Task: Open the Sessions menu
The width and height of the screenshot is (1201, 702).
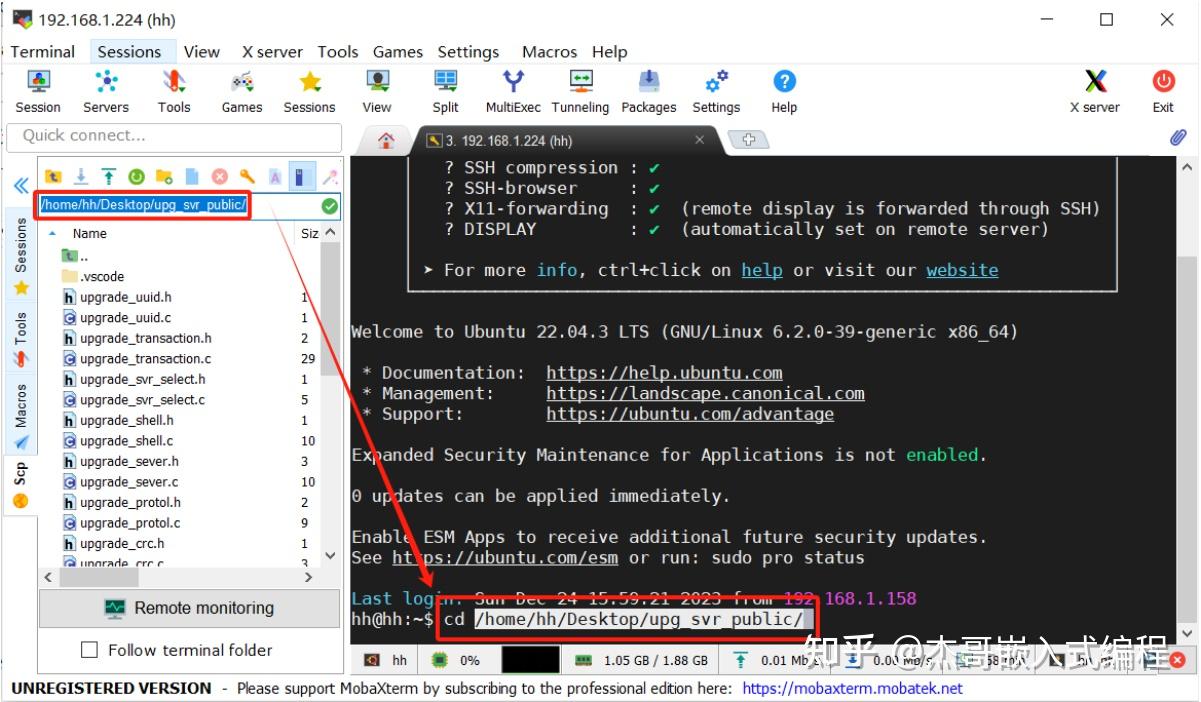Action: 132,51
